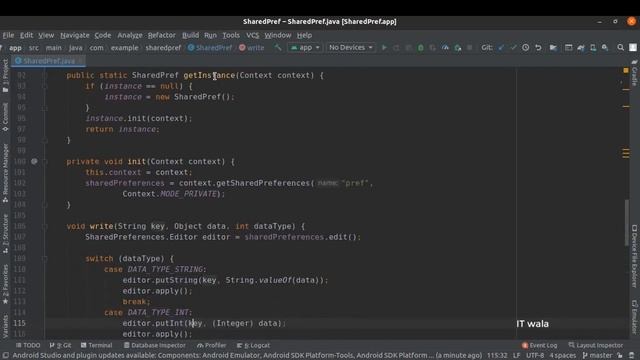Click yellow warning indicator atop editor scrollbar

tap(626, 71)
